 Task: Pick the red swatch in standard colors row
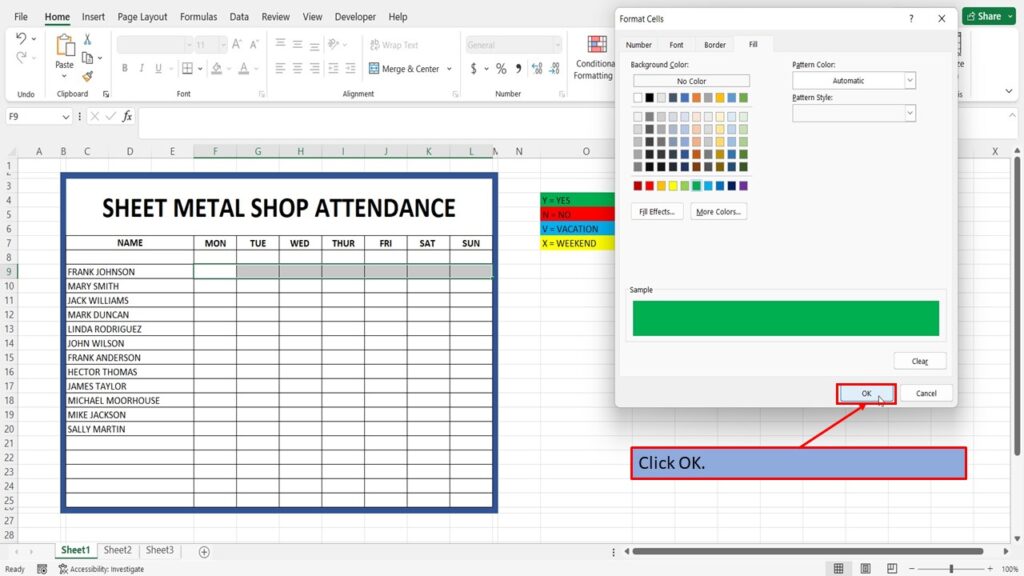click(650, 186)
